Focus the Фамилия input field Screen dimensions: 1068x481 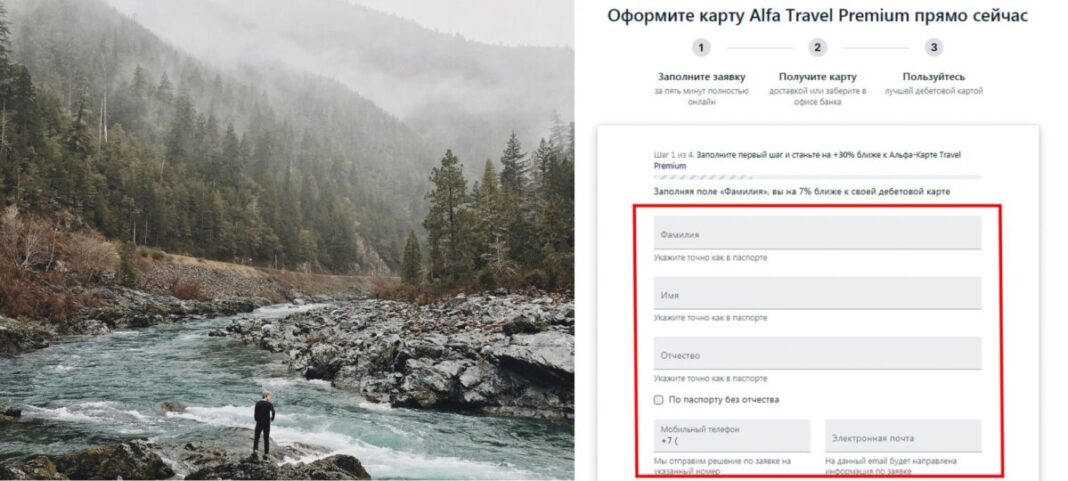817,233
